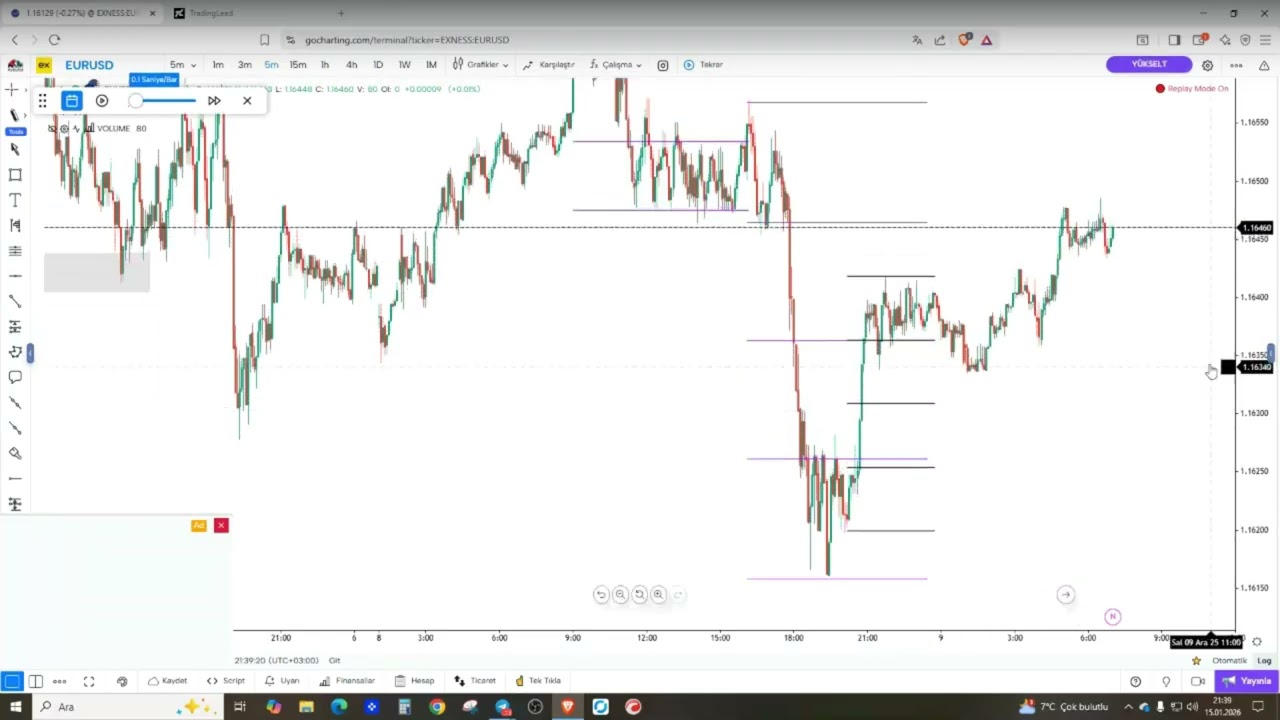Click the Yayınla publish button
The width and height of the screenshot is (1280, 720).
(x=1245, y=681)
